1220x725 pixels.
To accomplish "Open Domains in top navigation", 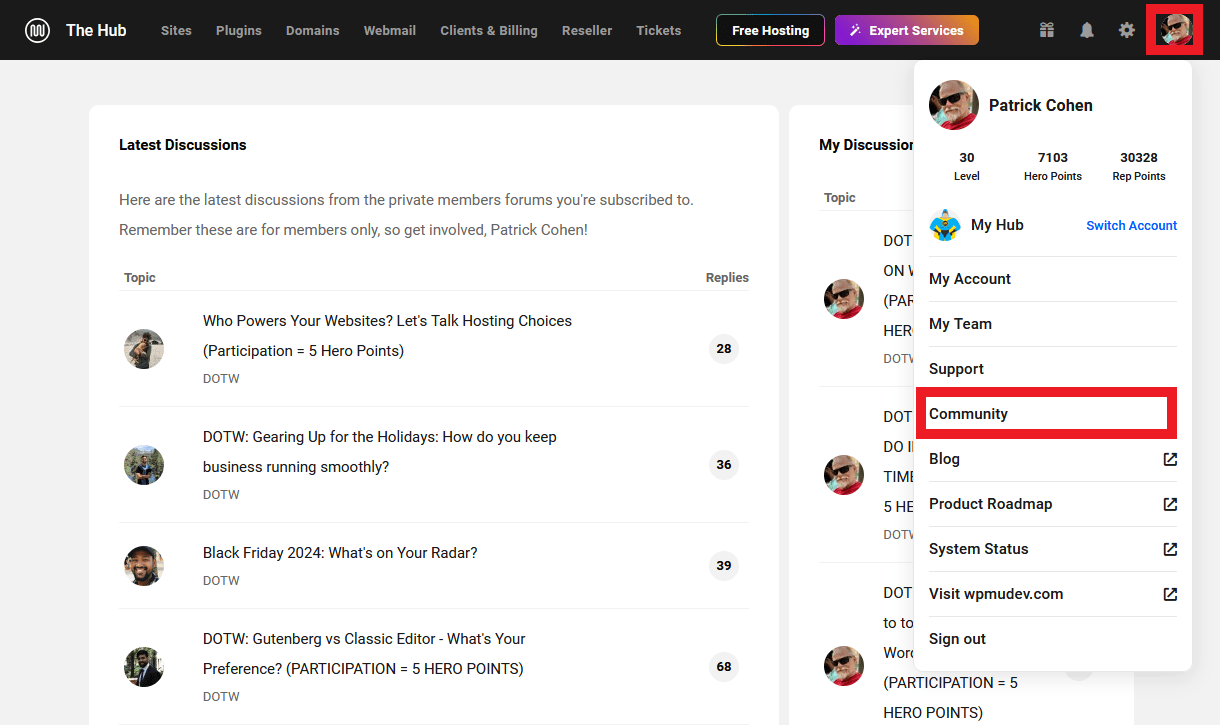I will (313, 30).
